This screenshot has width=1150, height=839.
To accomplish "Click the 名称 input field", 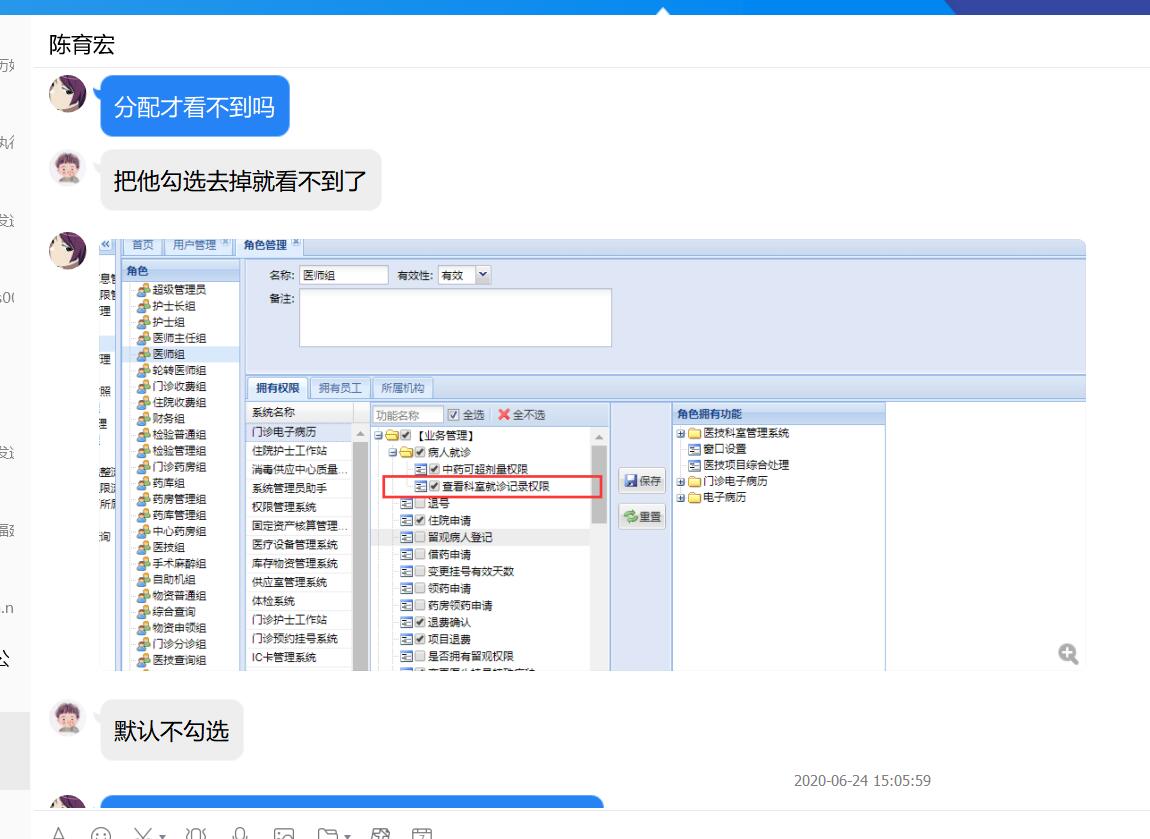I will (x=343, y=275).
